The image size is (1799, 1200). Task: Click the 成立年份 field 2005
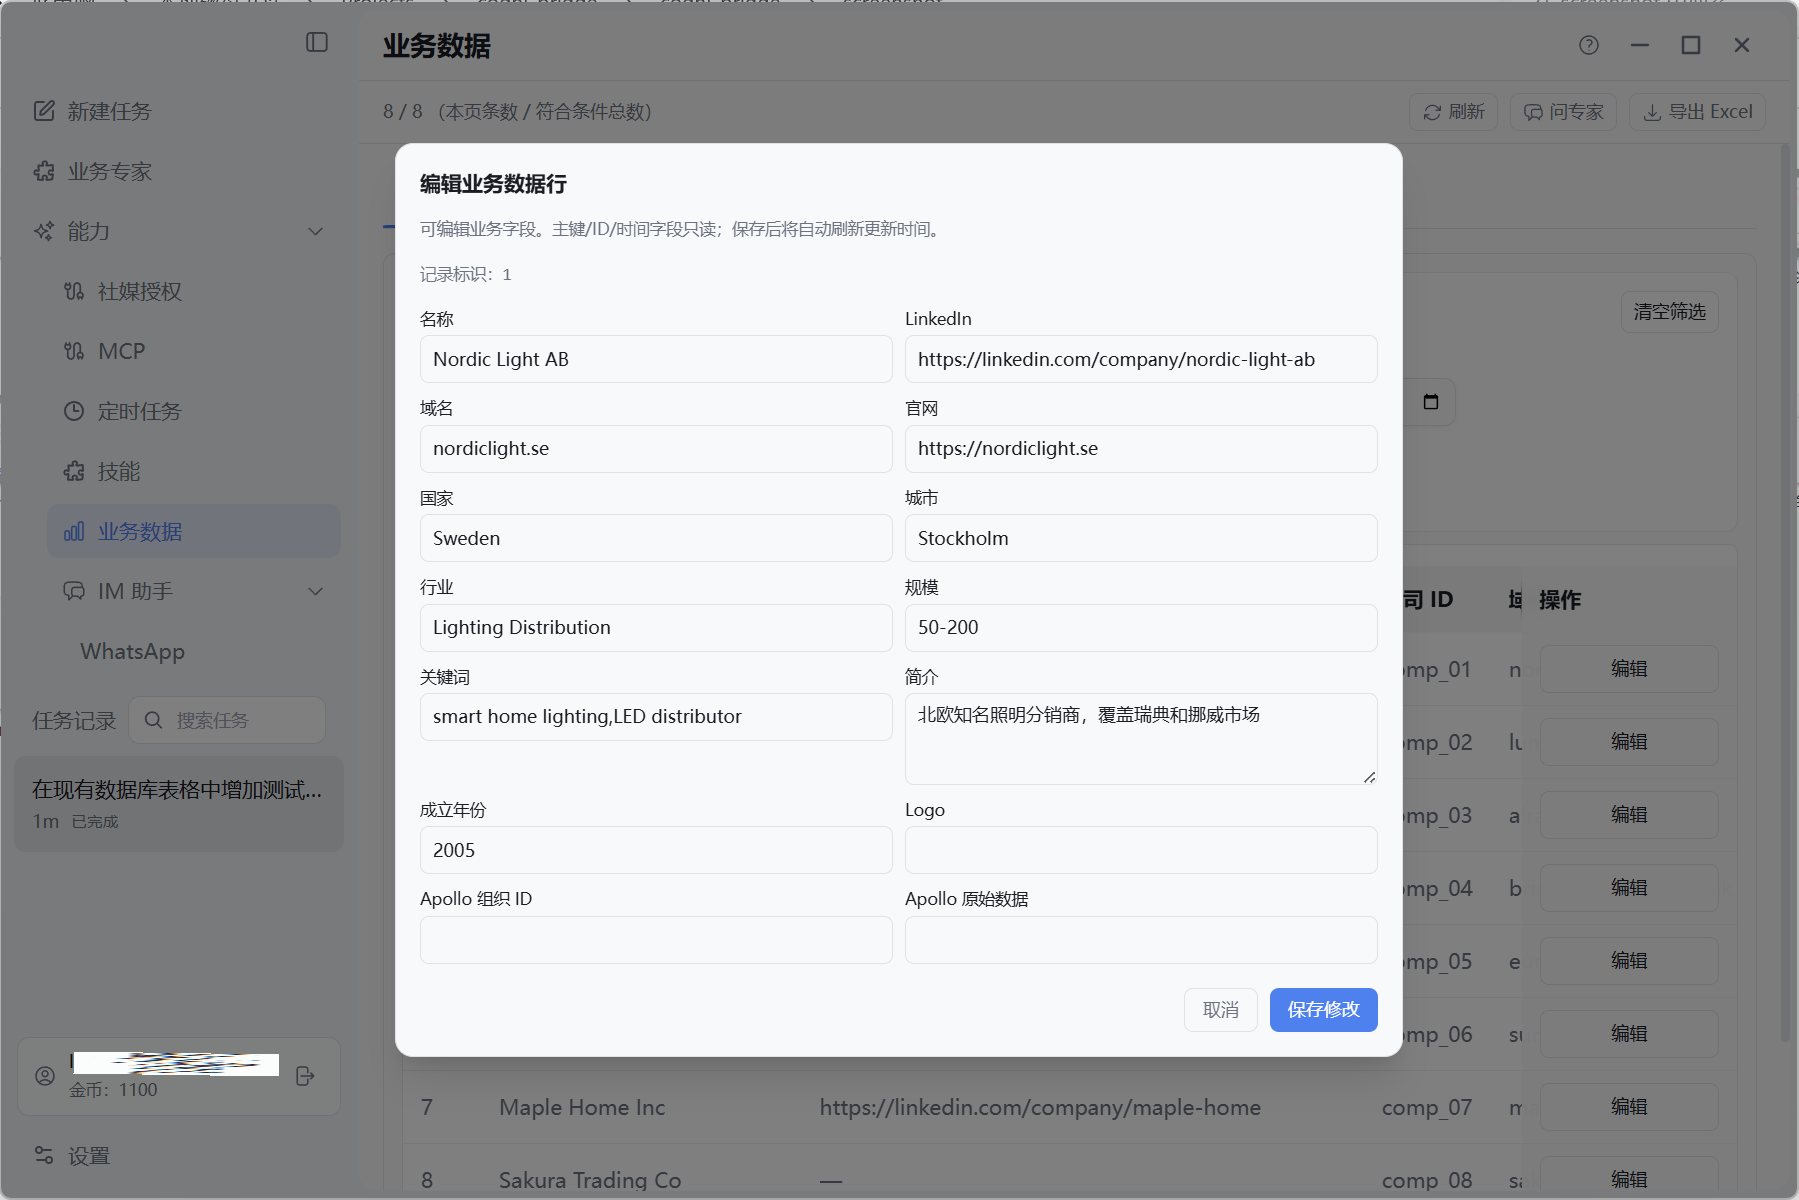pyautogui.click(x=656, y=850)
